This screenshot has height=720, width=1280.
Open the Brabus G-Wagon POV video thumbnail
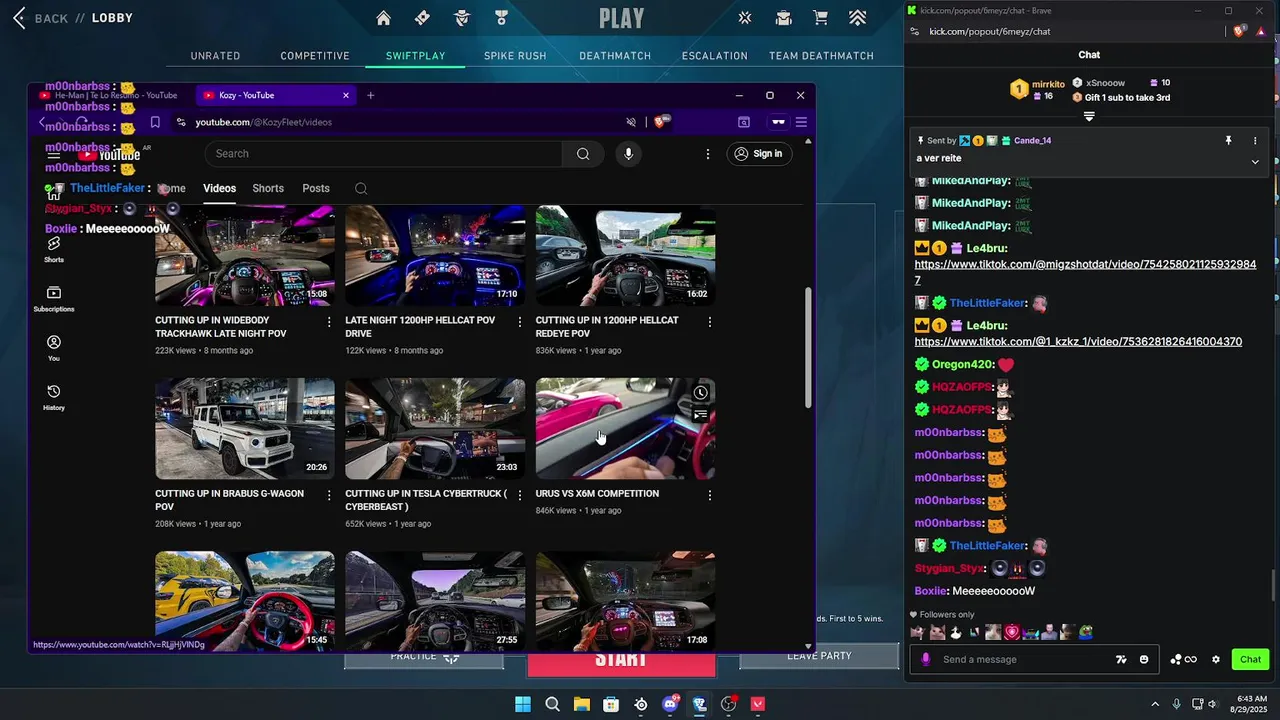click(x=245, y=429)
